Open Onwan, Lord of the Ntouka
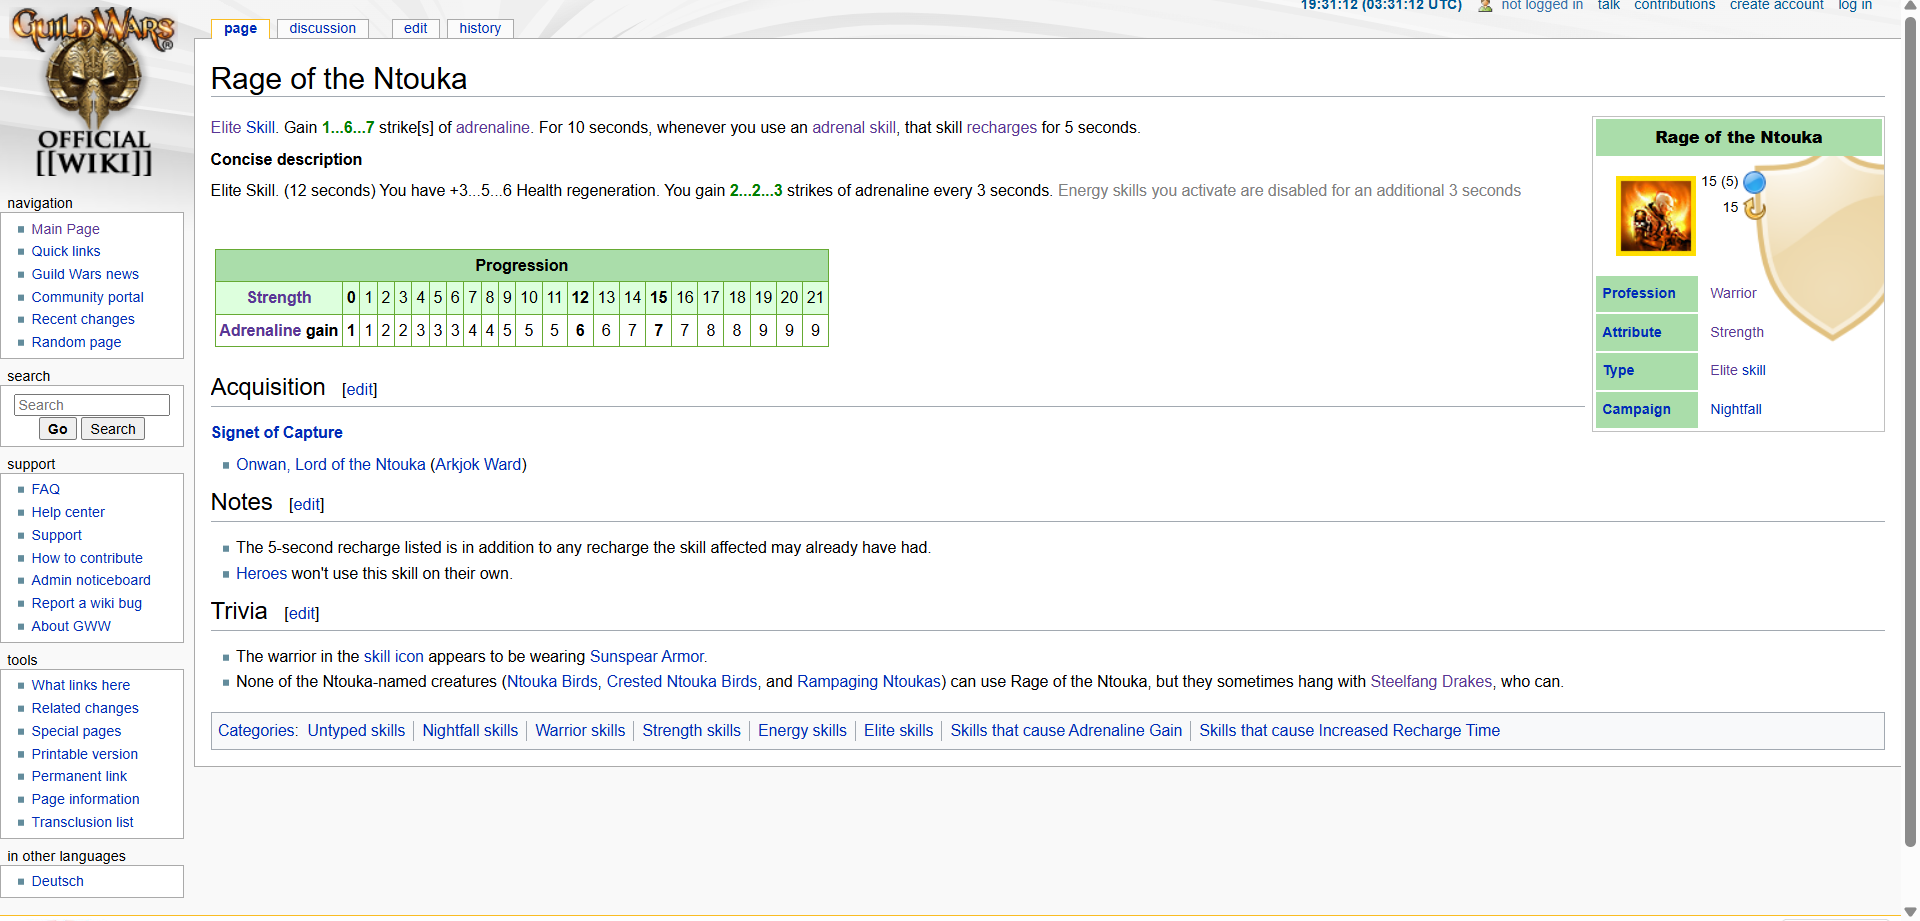The image size is (1920, 921). (331, 464)
